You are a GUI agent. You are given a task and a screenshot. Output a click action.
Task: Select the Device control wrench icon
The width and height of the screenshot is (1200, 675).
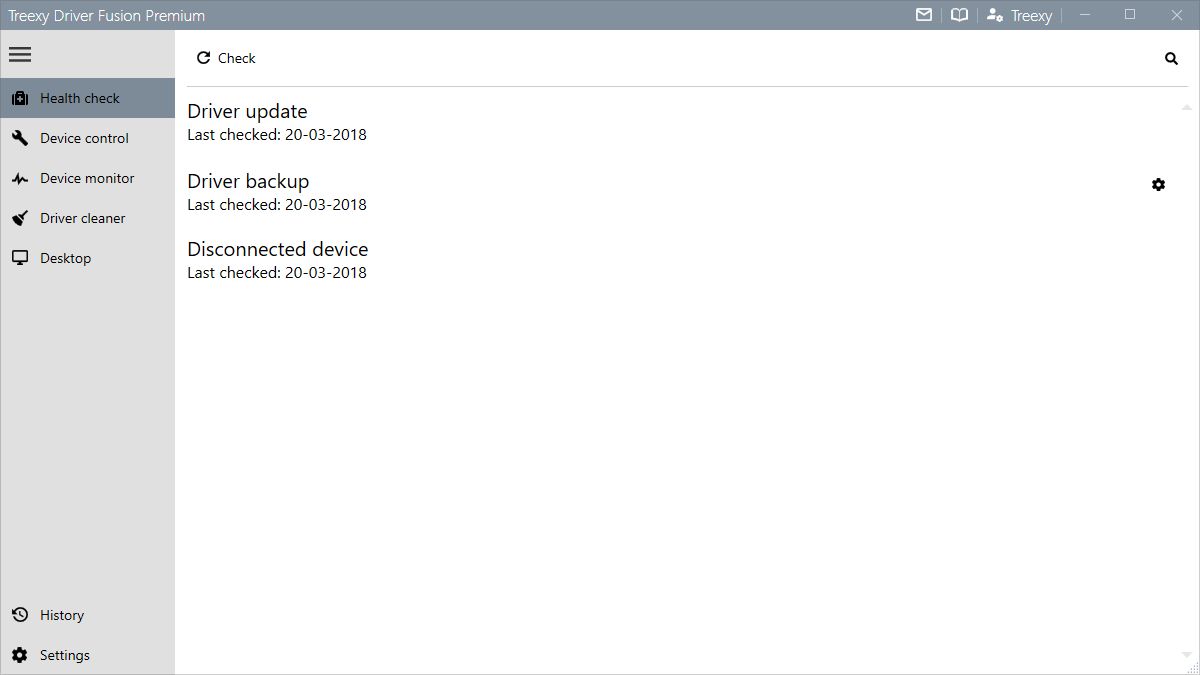click(20, 138)
